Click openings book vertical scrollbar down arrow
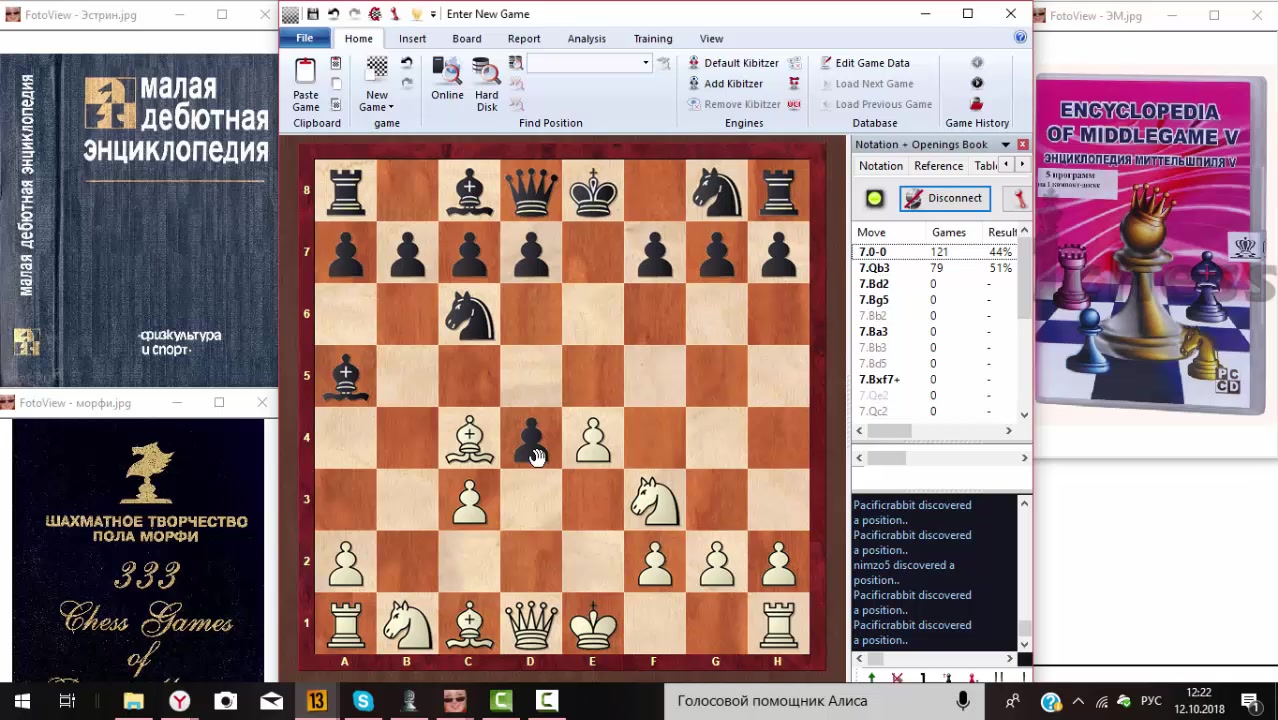The image size is (1278, 720). [x=1024, y=415]
